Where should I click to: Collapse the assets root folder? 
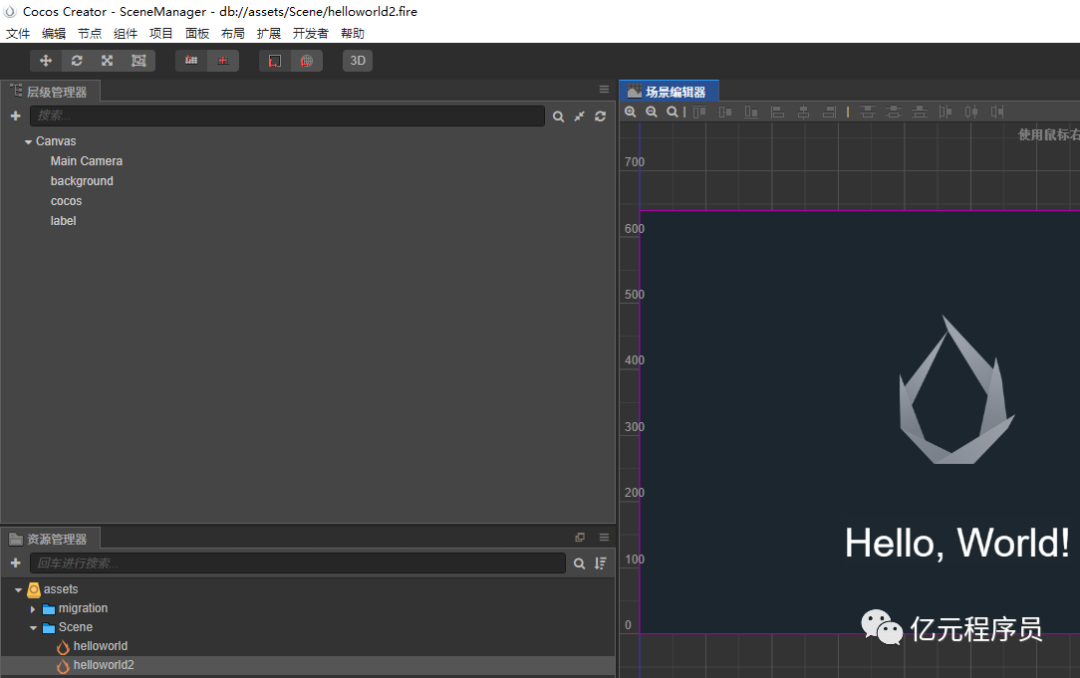(19, 590)
